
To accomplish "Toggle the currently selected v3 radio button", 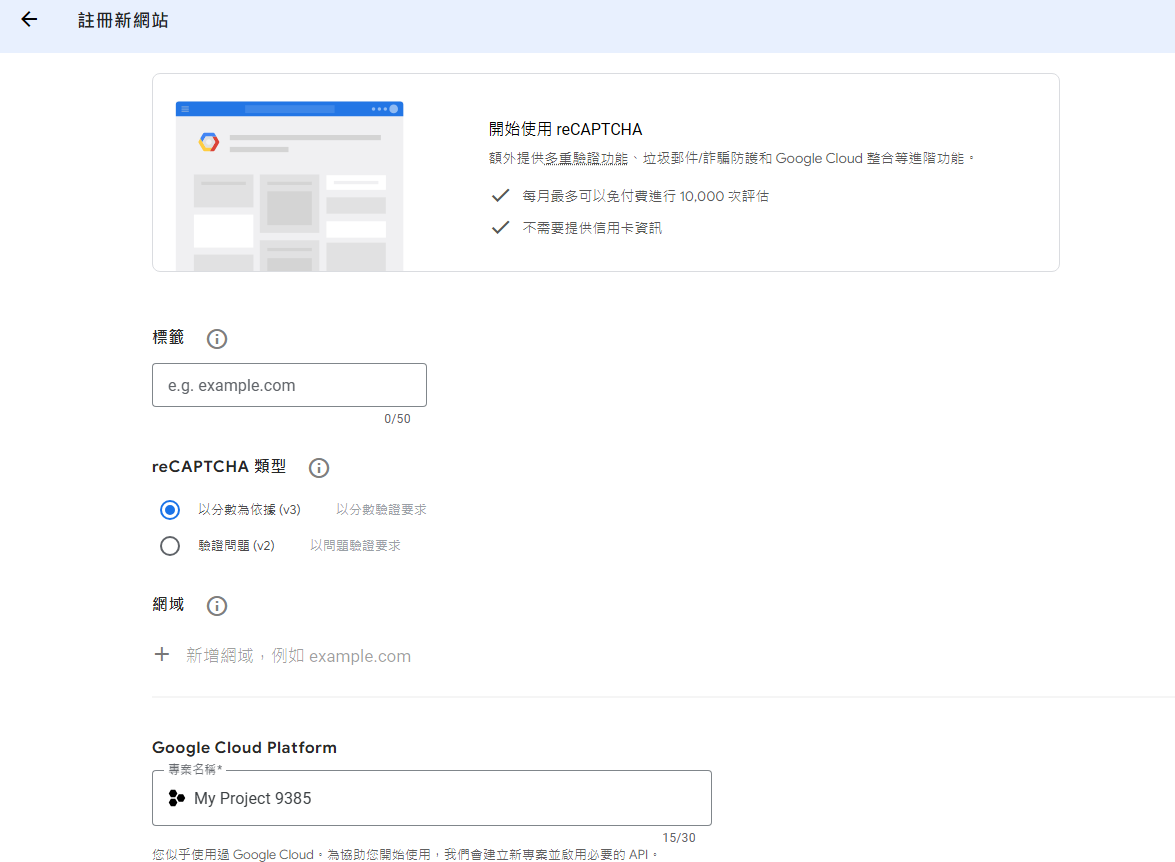I will 169,509.
